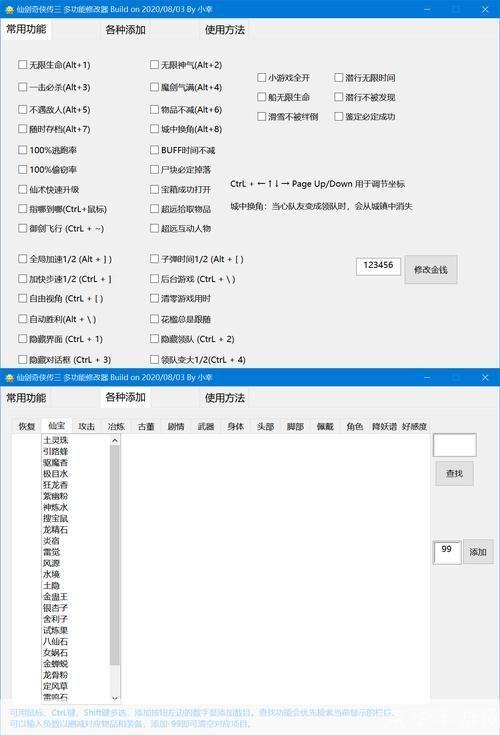
Task: Tick the 魔剑气满(Alt+4) option
Action: (x=154, y=87)
